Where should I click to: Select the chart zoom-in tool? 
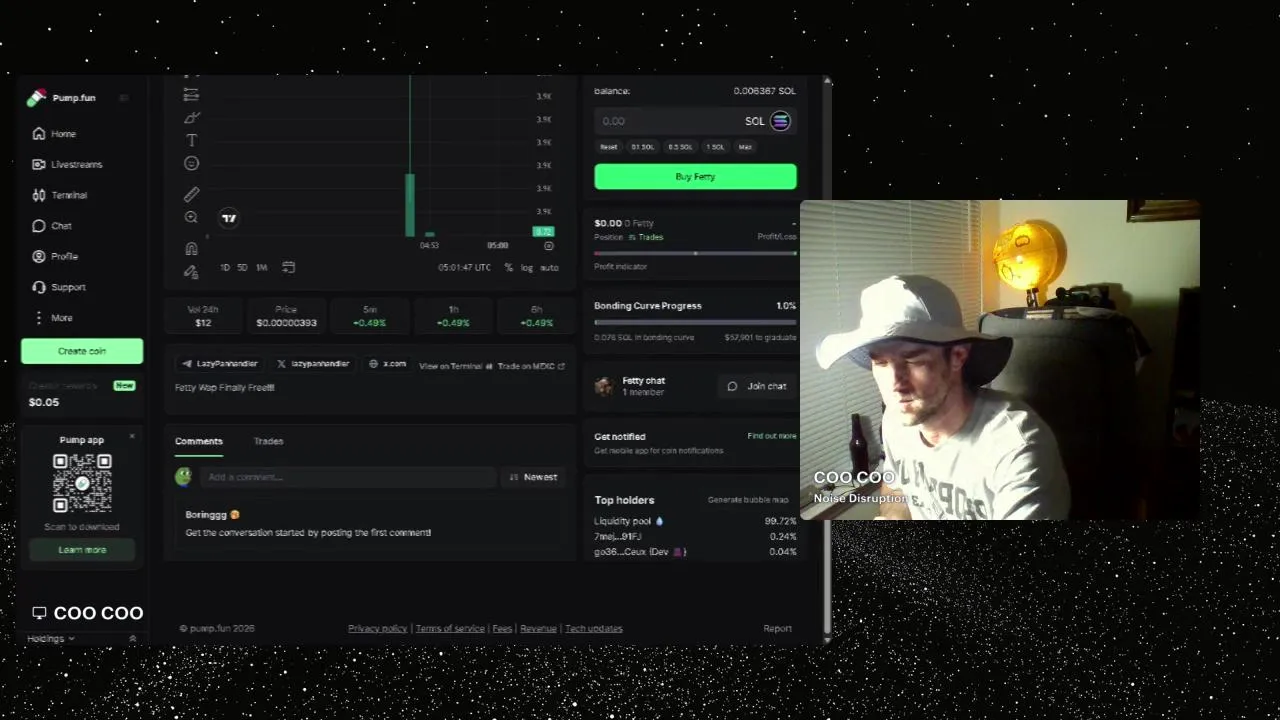click(191, 217)
